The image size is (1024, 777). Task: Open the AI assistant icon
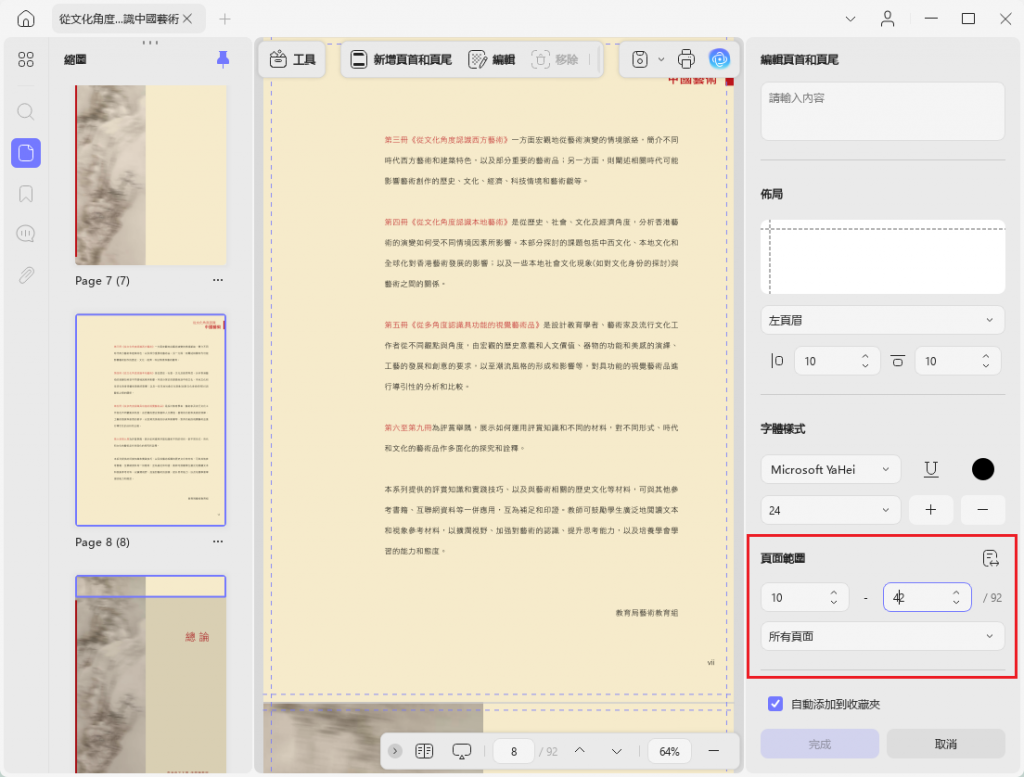[x=720, y=59]
